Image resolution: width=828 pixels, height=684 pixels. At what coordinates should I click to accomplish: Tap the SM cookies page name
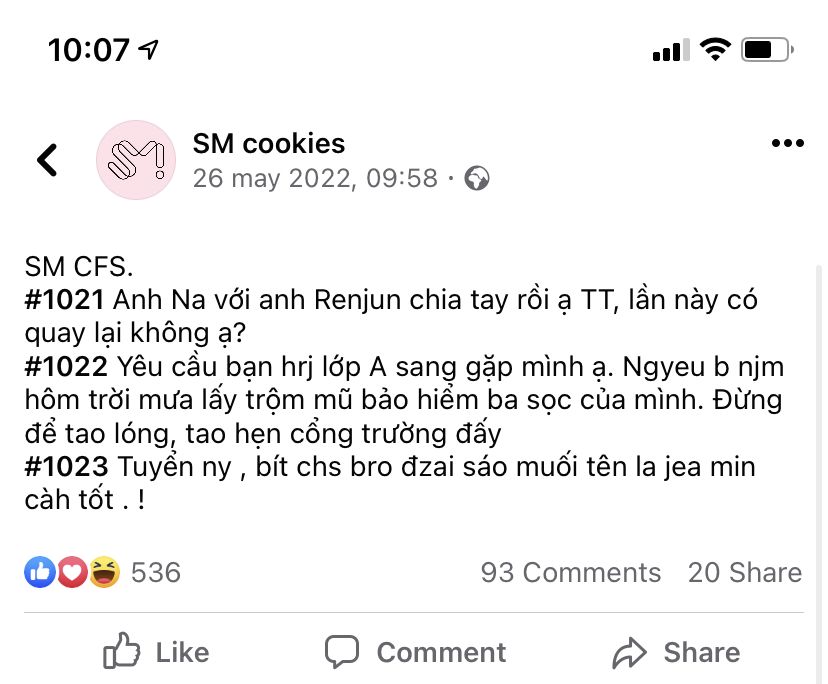(x=268, y=144)
